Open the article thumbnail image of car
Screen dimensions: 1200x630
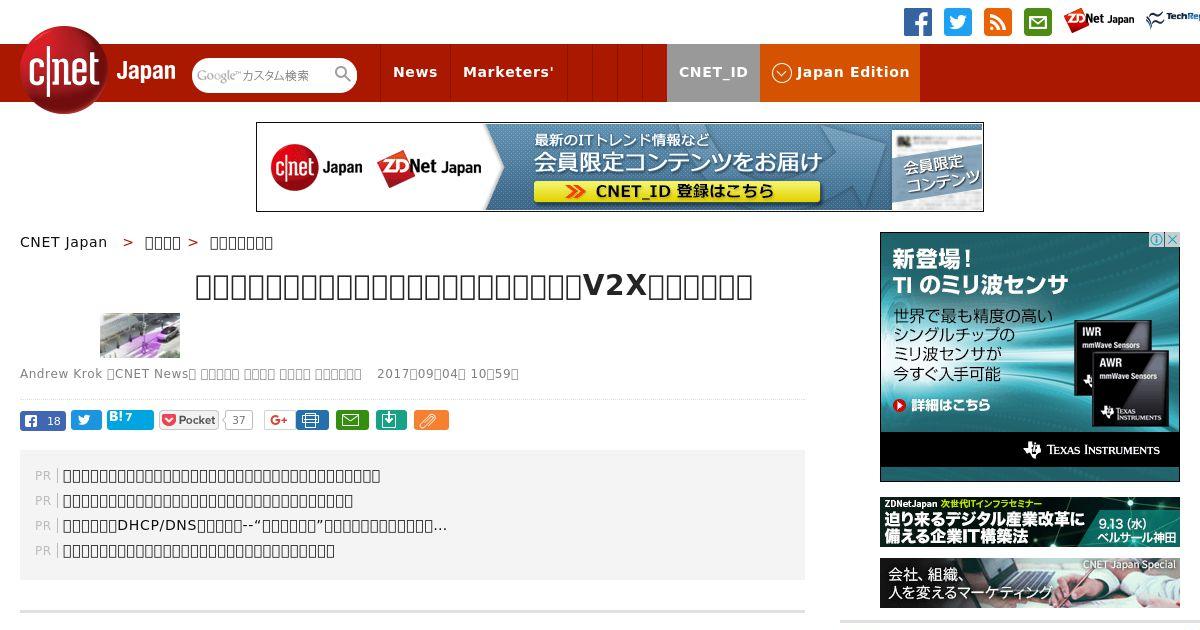pos(140,335)
